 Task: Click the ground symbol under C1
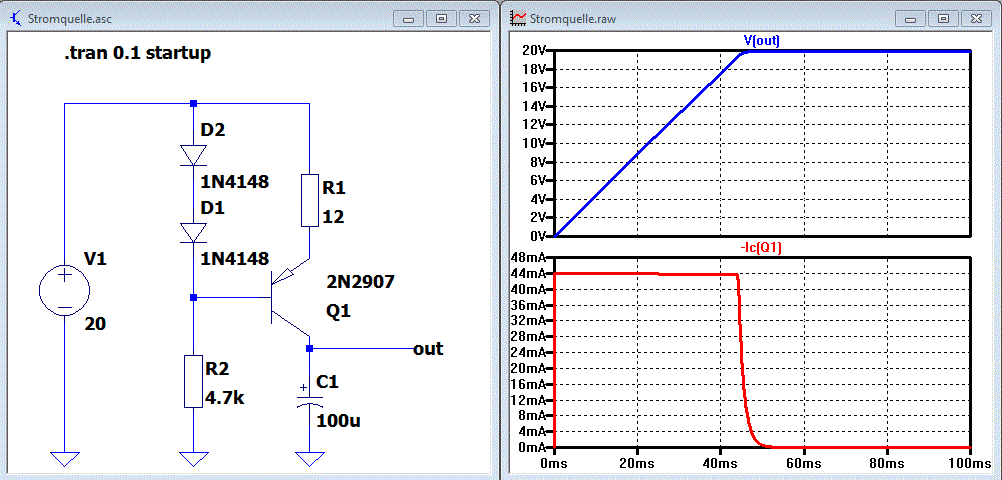tap(309, 459)
